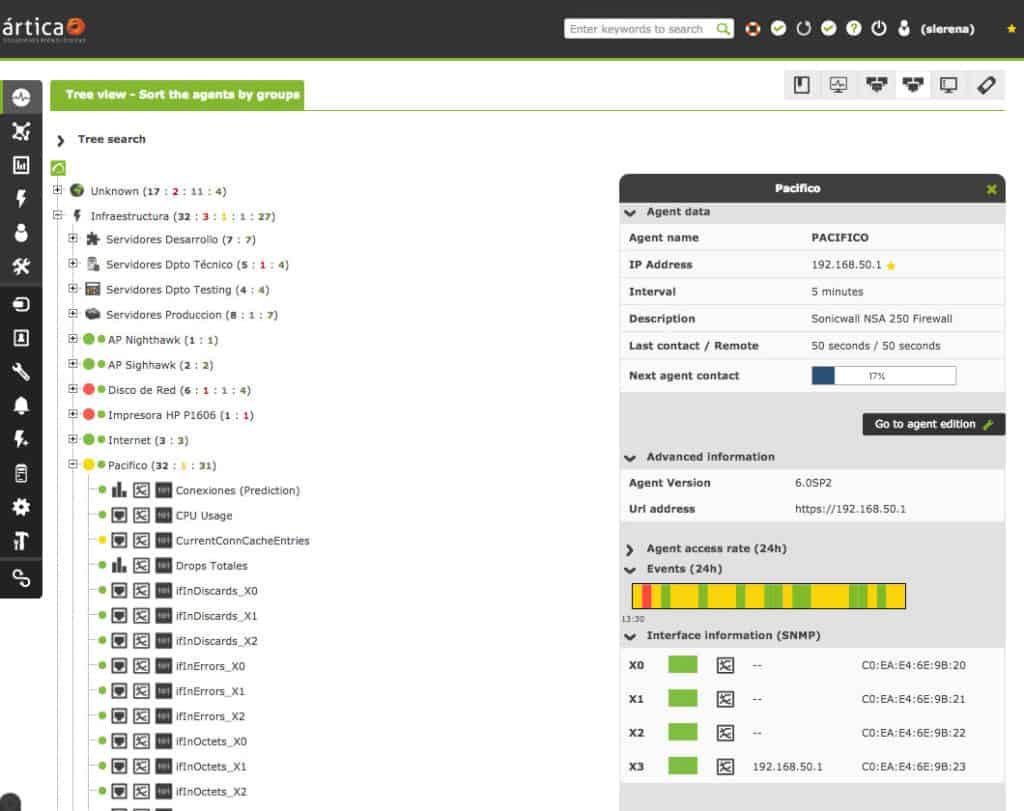Click the green home icon above the tree
Image resolution: width=1024 pixels, height=811 pixels.
58,168
